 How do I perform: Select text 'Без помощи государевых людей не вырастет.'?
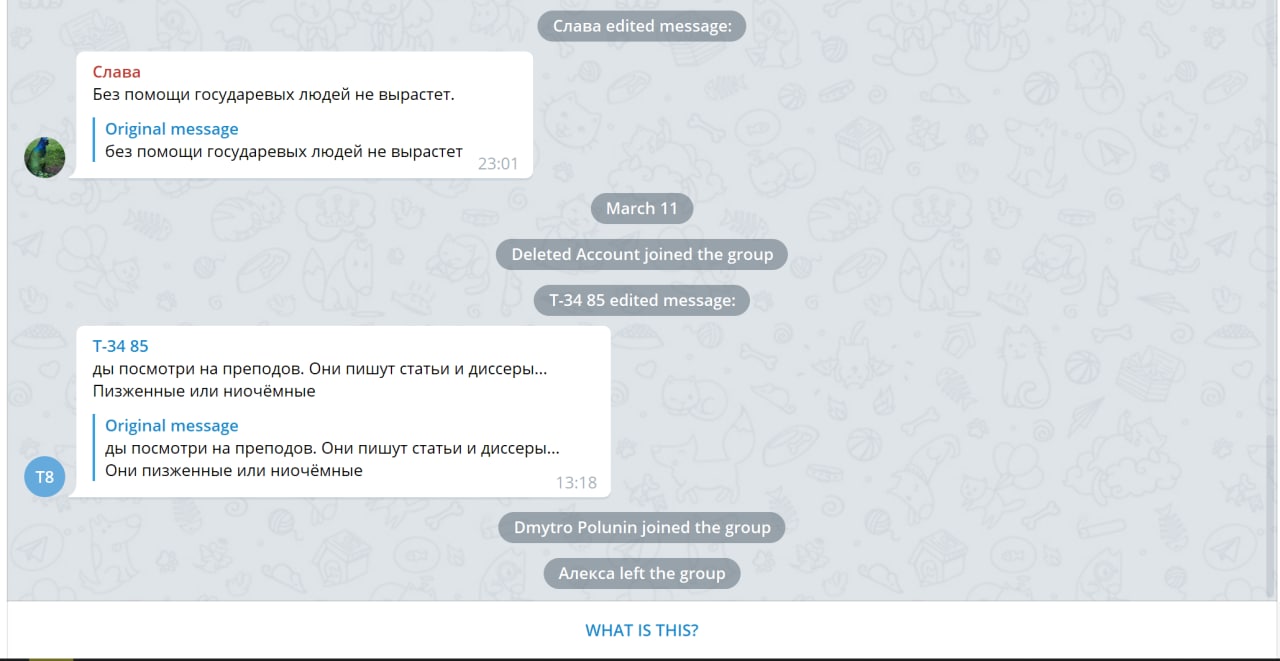coord(274,95)
